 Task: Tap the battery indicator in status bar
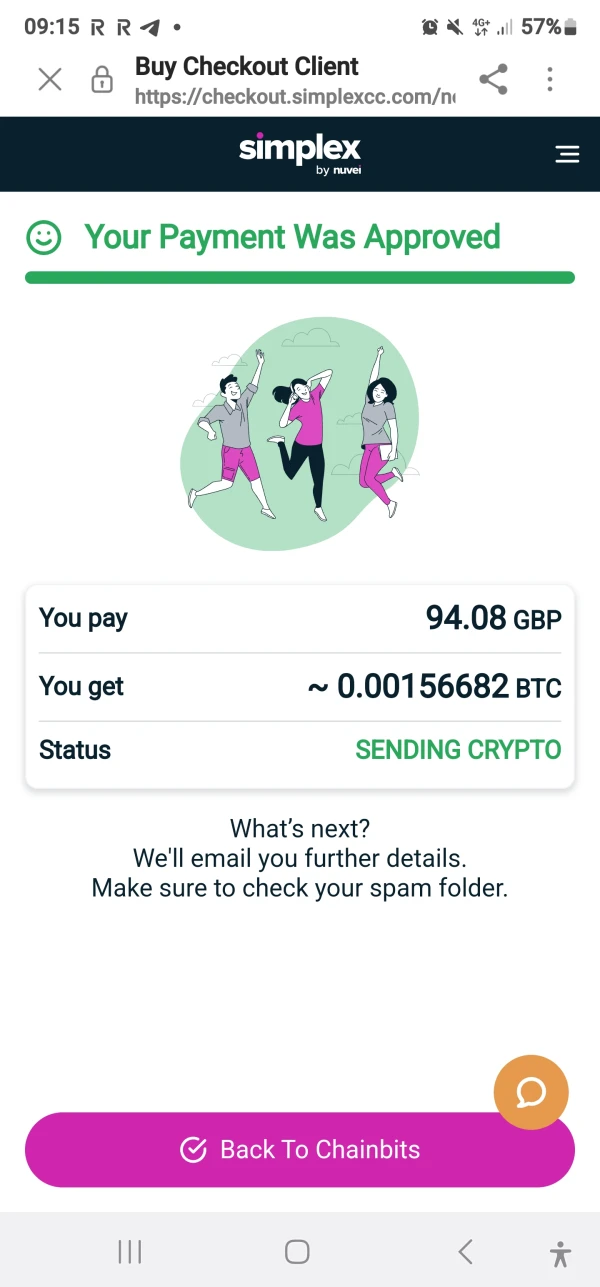tap(571, 27)
